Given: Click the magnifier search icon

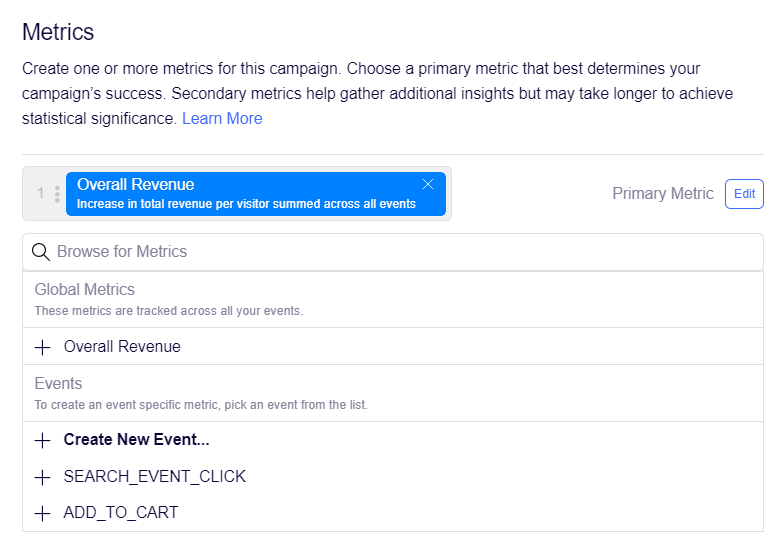Looking at the screenshot, I should click(x=41, y=252).
